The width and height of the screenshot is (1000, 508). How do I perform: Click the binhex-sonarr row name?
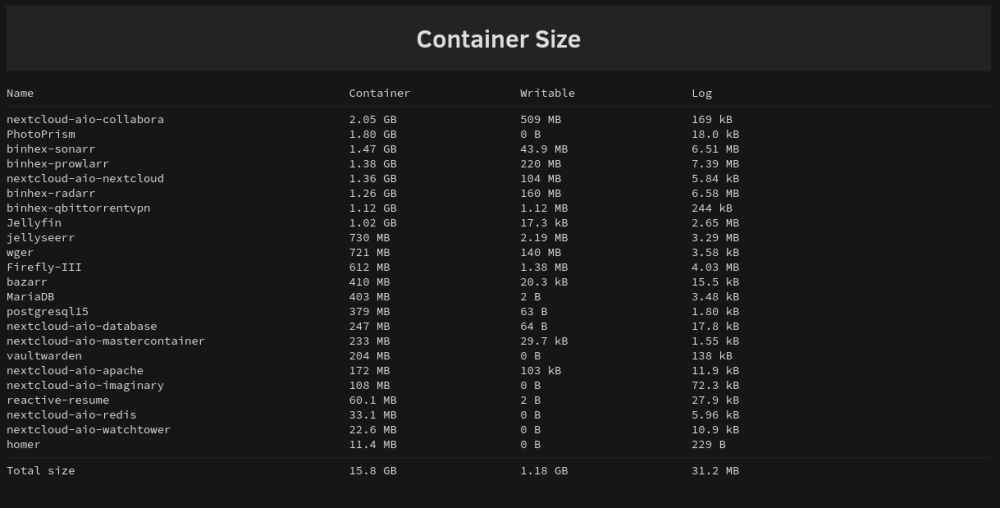tap(50, 149)
